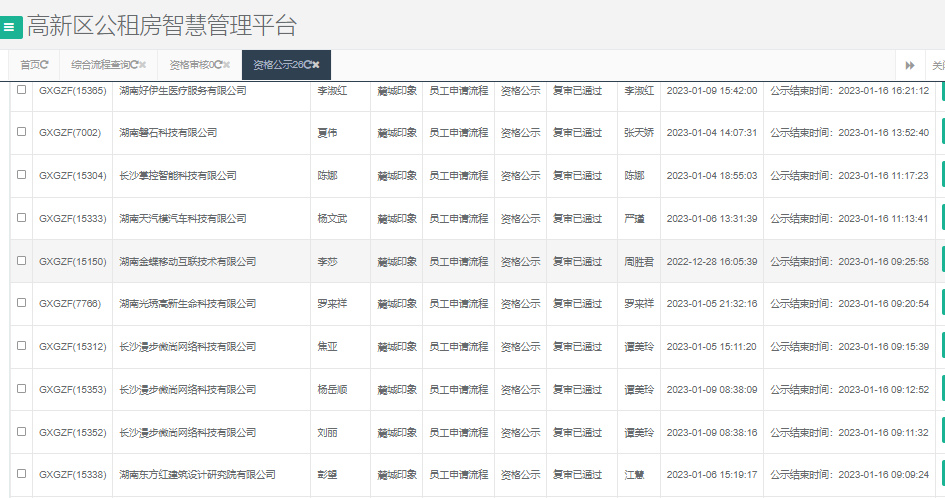The width and height of the screenshot is (945, 498).
Task: Close the 综合流程查询 tab
Action: pos(143,65)
